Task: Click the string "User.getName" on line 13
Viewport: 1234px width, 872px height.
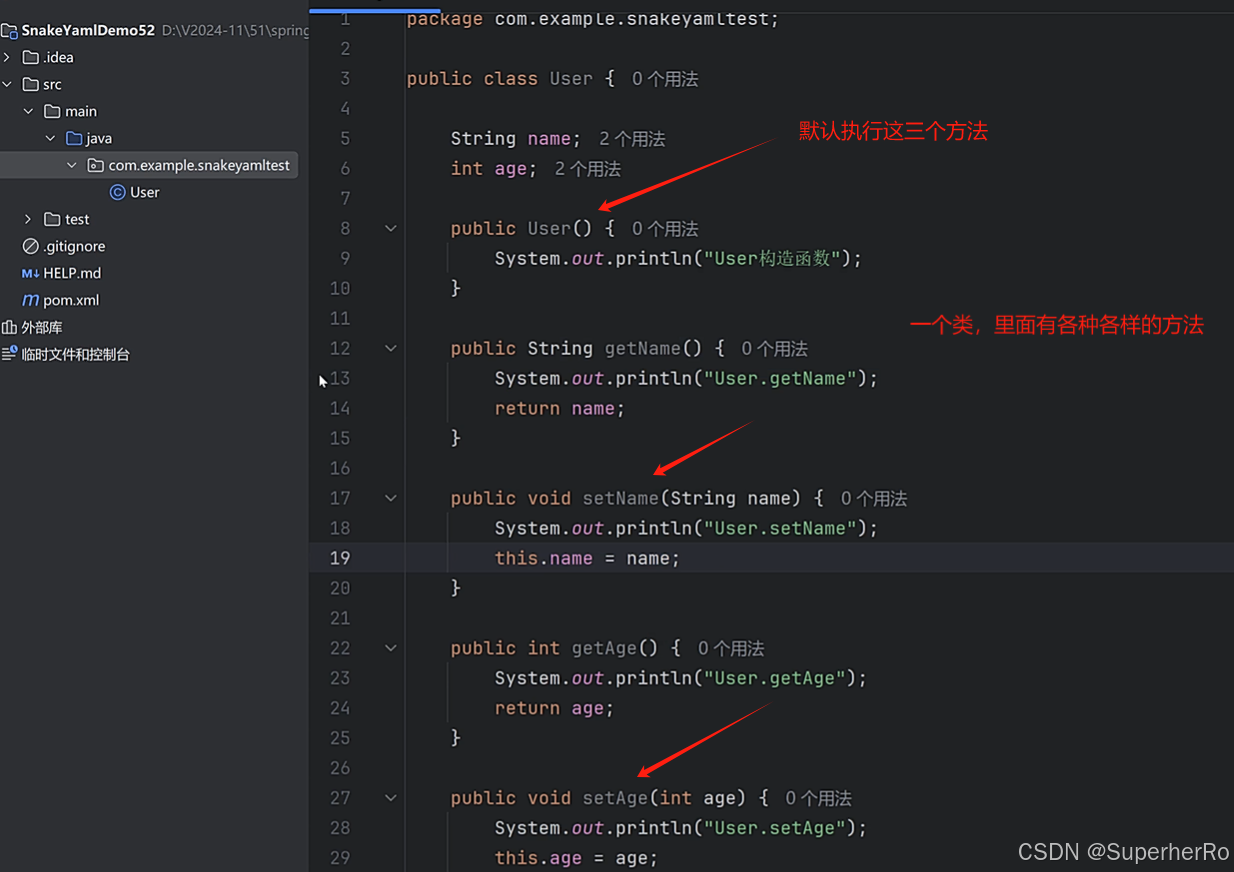Action: [780, 378]
